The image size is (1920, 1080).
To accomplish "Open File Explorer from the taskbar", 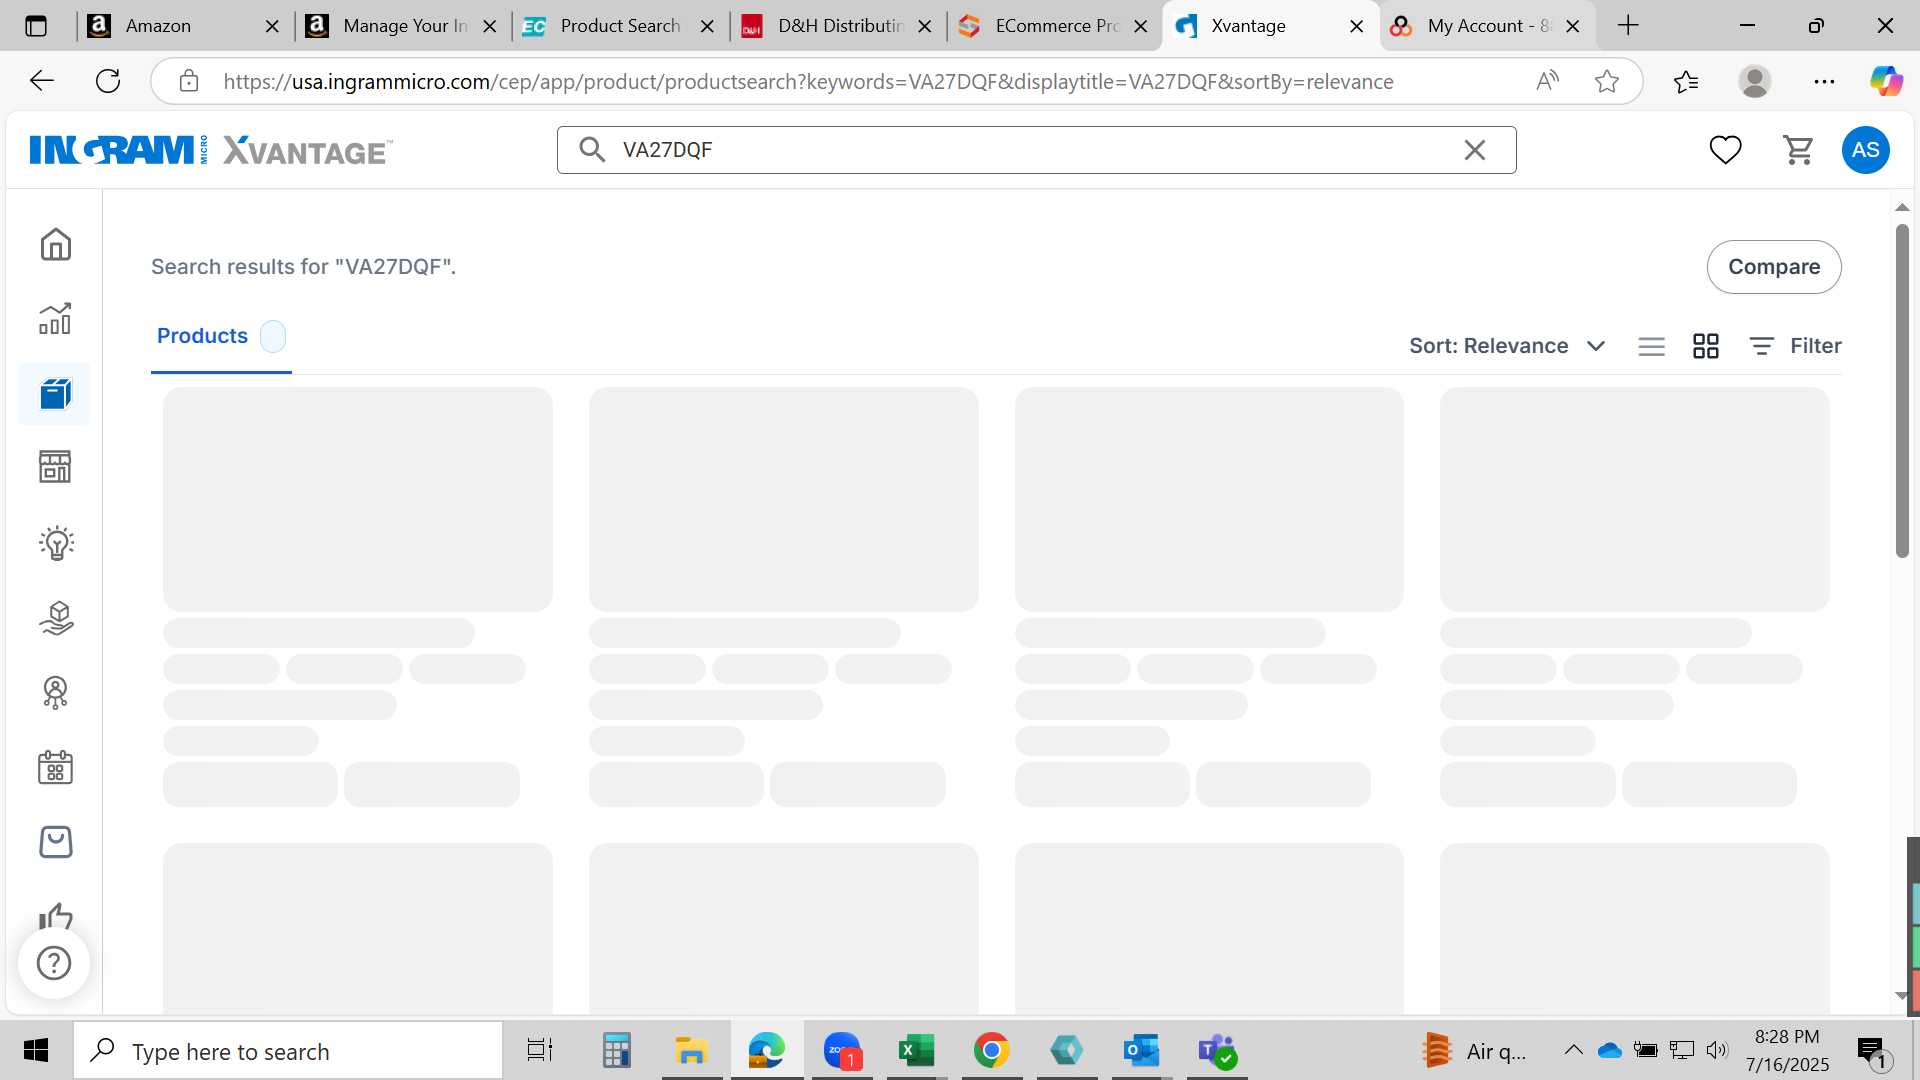I will pos(690,1051).
